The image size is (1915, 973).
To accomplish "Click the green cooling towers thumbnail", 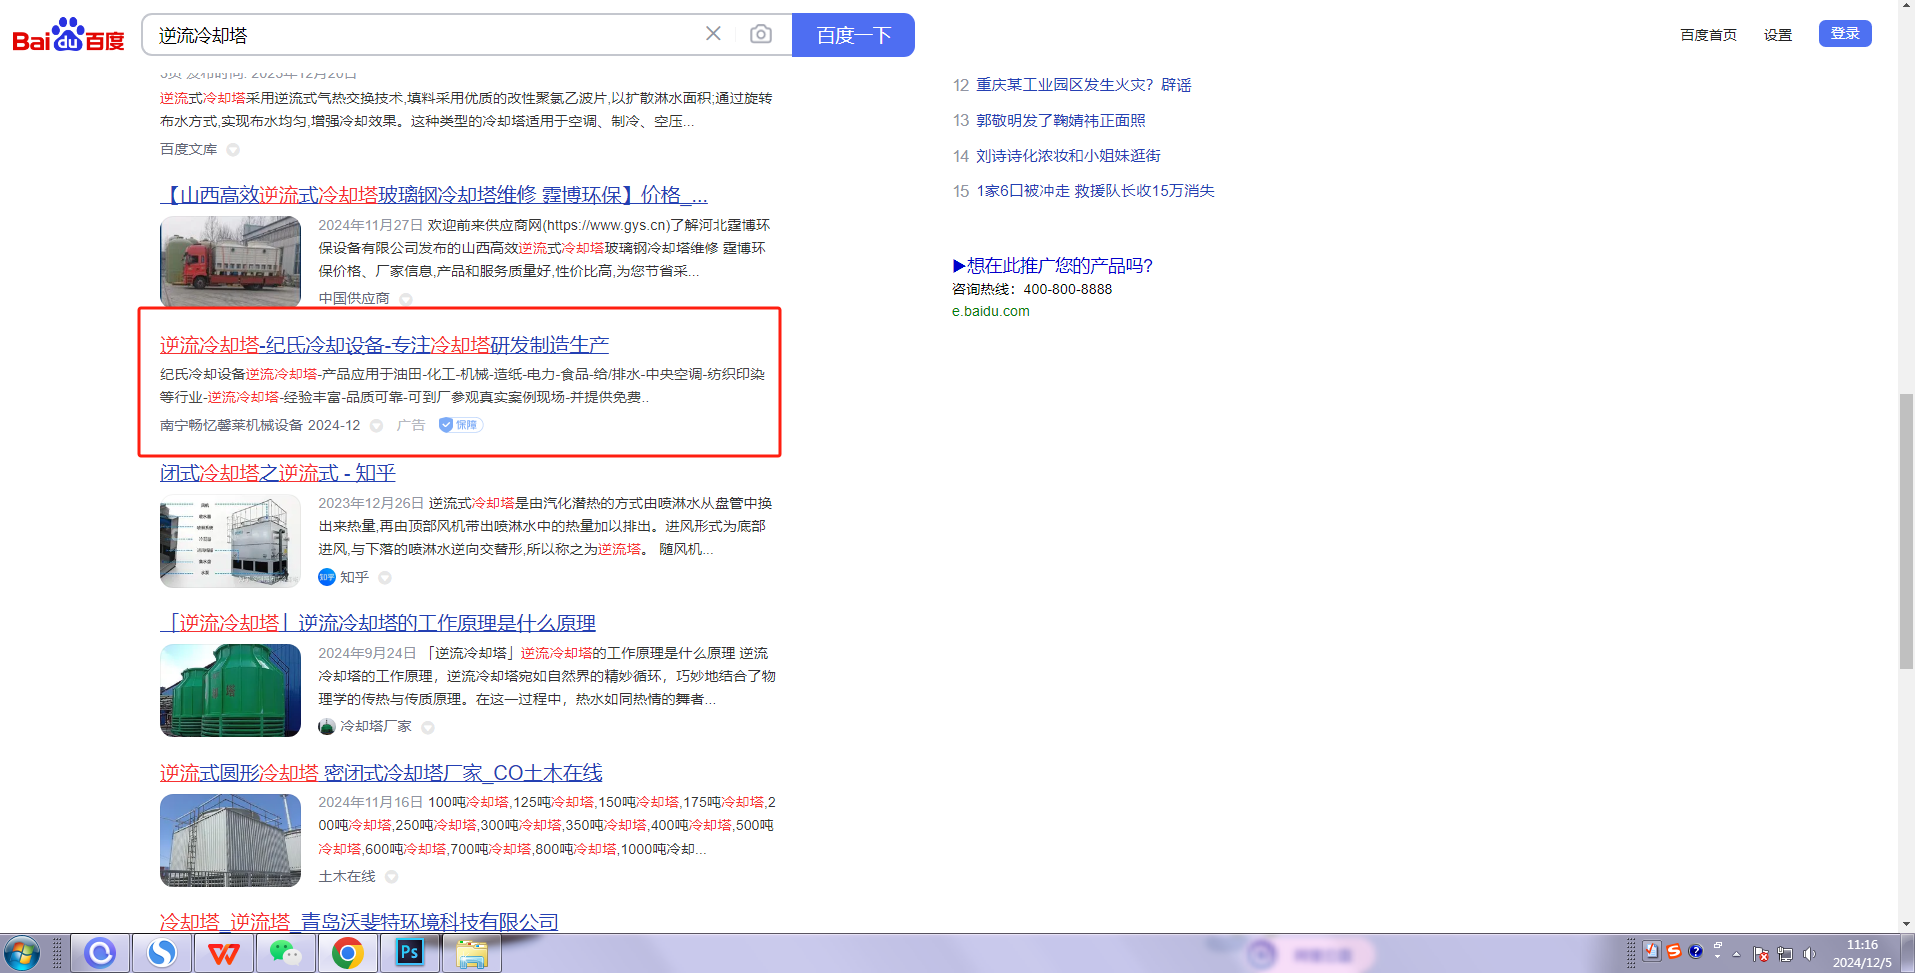I will coord(230,690).
